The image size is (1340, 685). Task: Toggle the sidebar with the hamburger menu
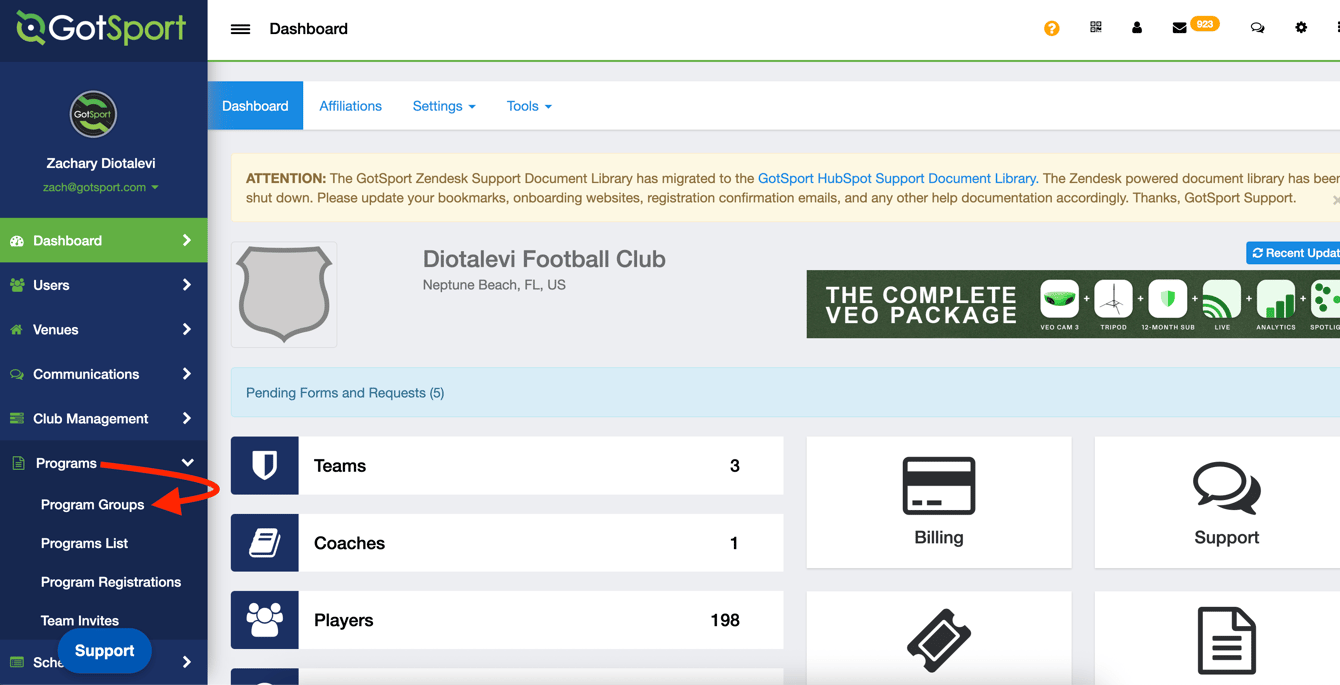[240, 28]
